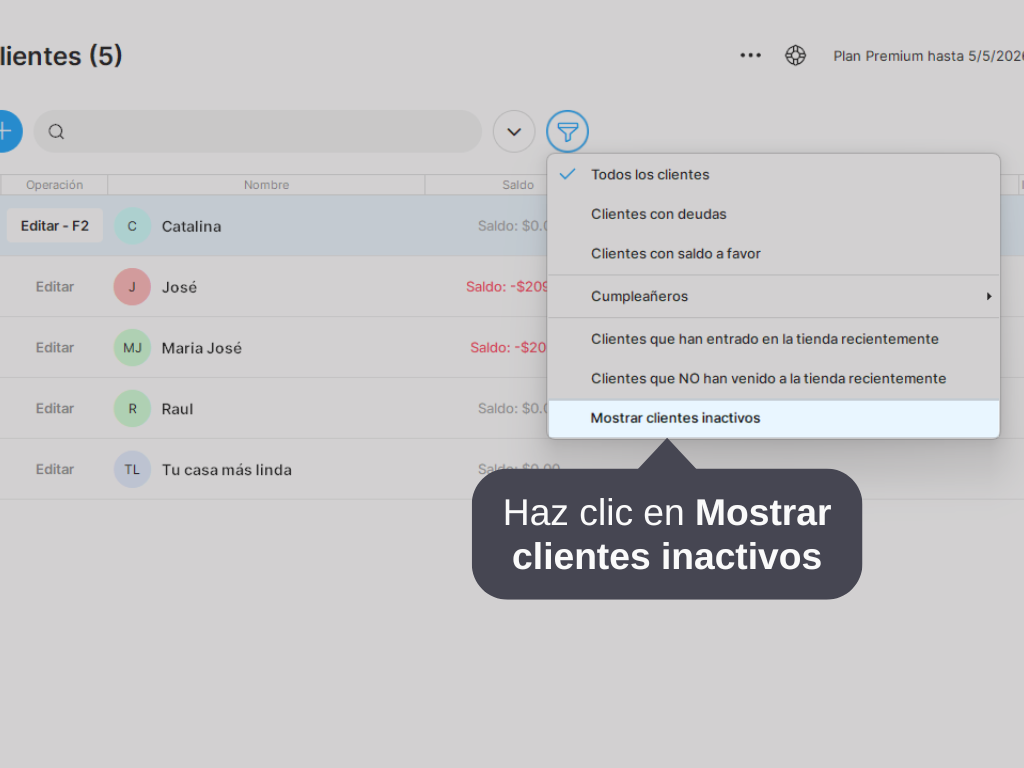Click Editar in José's row
The height and width of the screenshot is (768, 1024).
pyautogui.click(x=55, y=287)
